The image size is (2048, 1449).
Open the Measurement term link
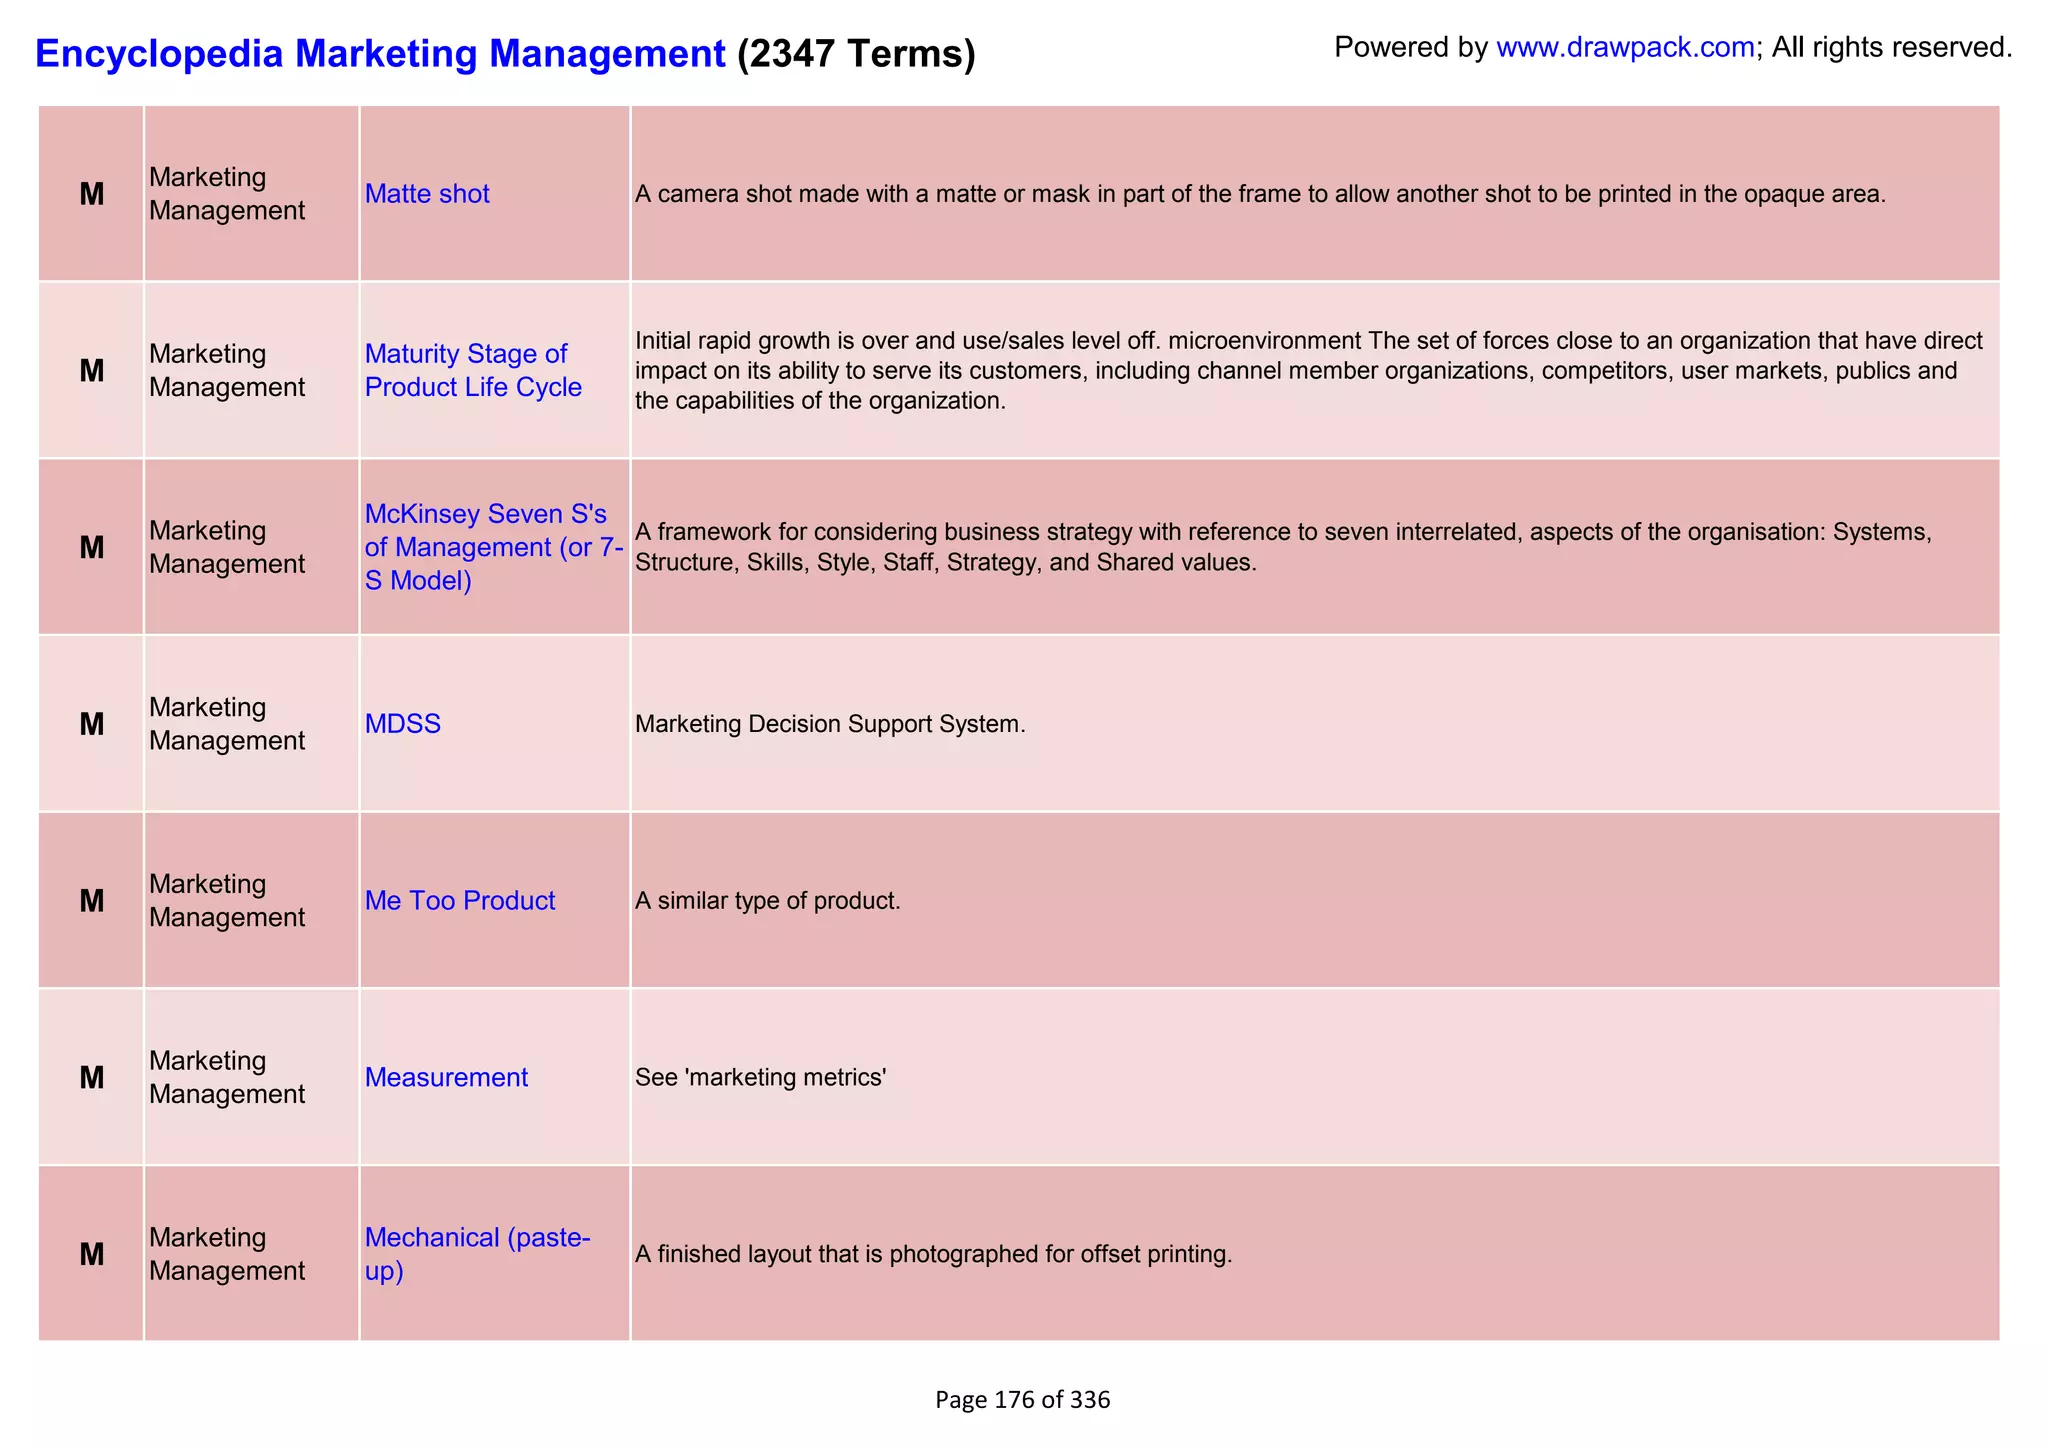click(x=446, y=1078)
